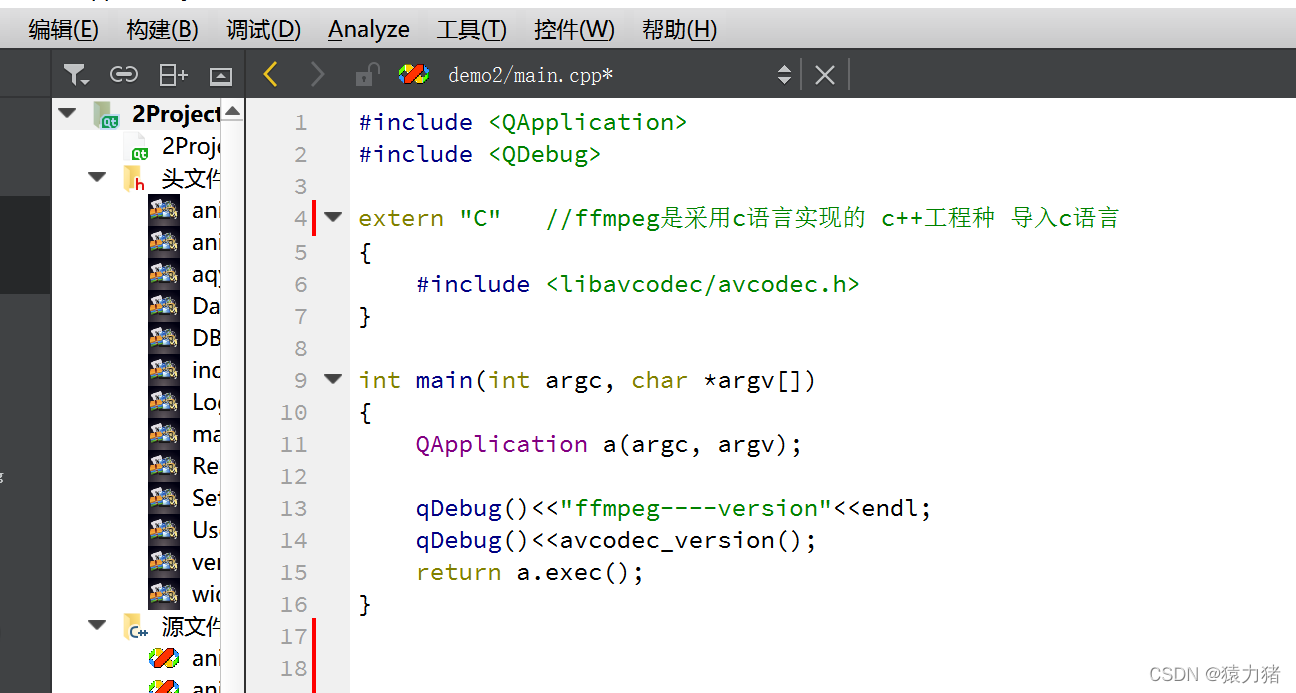Select header file starting with DB
Viewport: 1296px width, 693px height.
(x=206, y=338)
